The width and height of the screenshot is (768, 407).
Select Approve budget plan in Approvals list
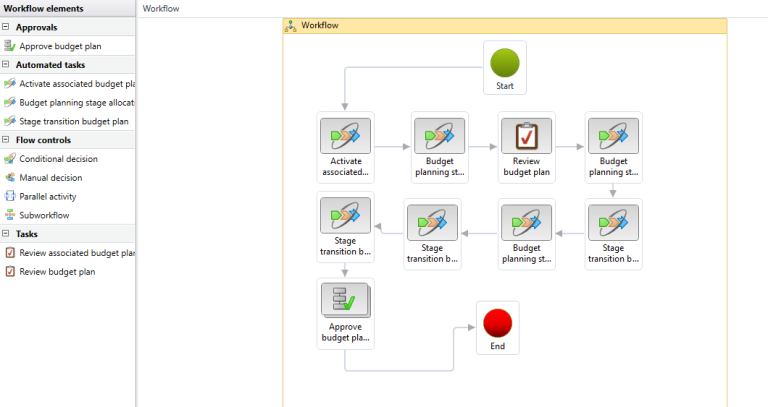(x=59, y=46)
